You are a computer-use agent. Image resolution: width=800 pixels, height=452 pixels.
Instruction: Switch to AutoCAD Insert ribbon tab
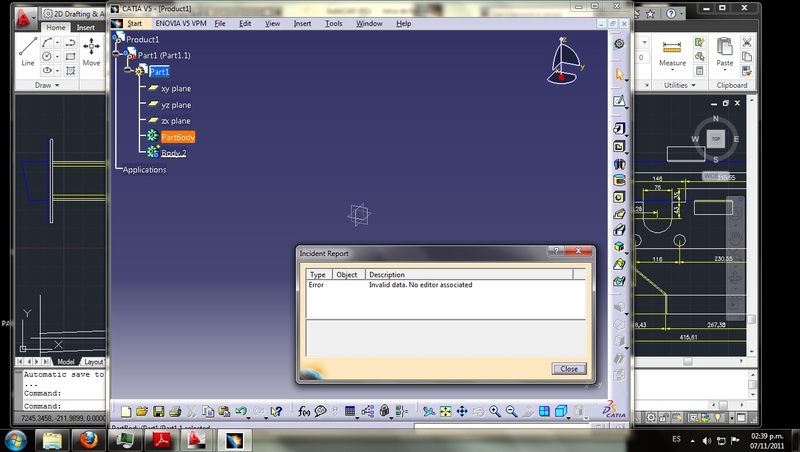point(86,28)
